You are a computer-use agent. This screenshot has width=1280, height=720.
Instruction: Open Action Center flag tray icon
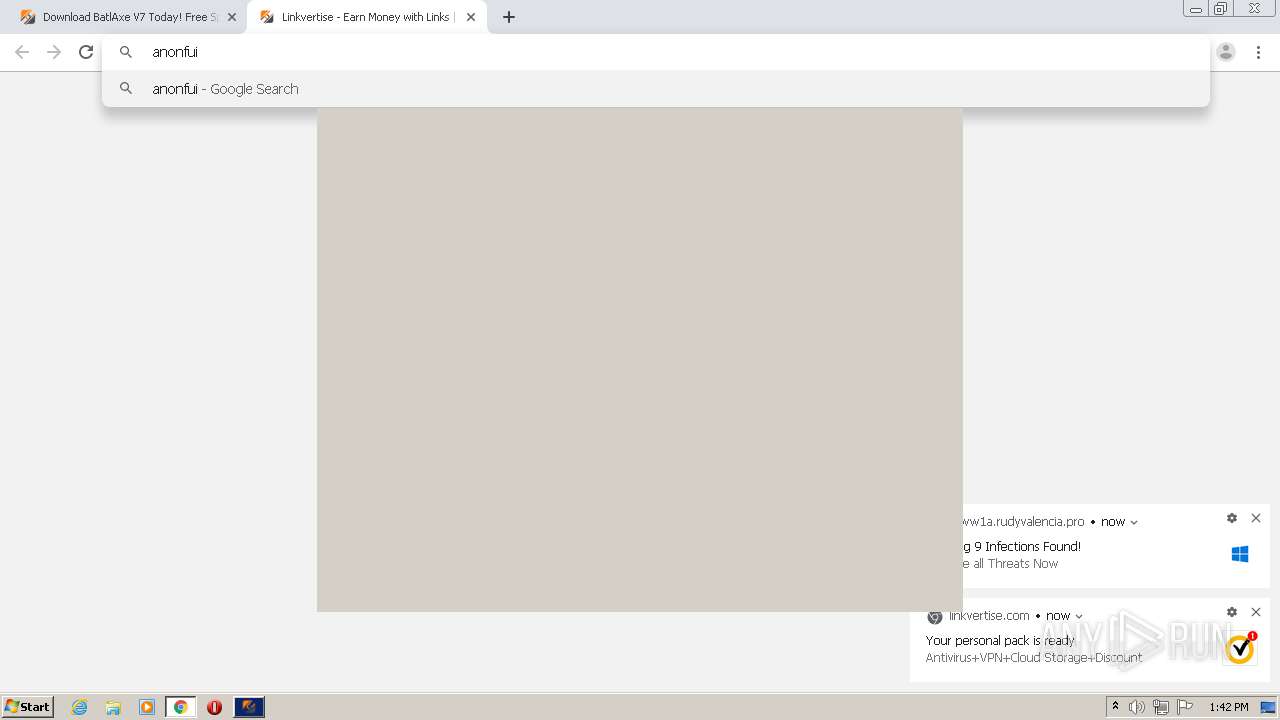(1184, 707)
